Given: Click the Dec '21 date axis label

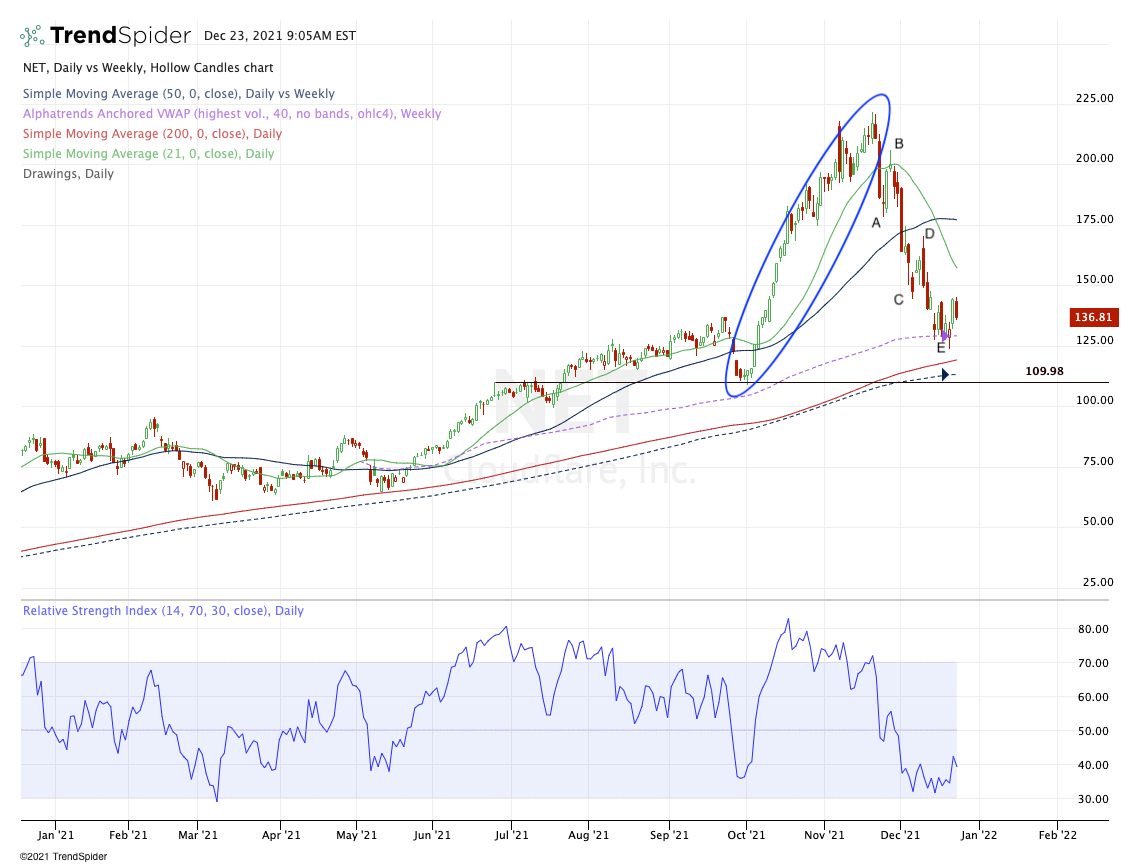Looking at the screenshot, I should tap(900, 835).
